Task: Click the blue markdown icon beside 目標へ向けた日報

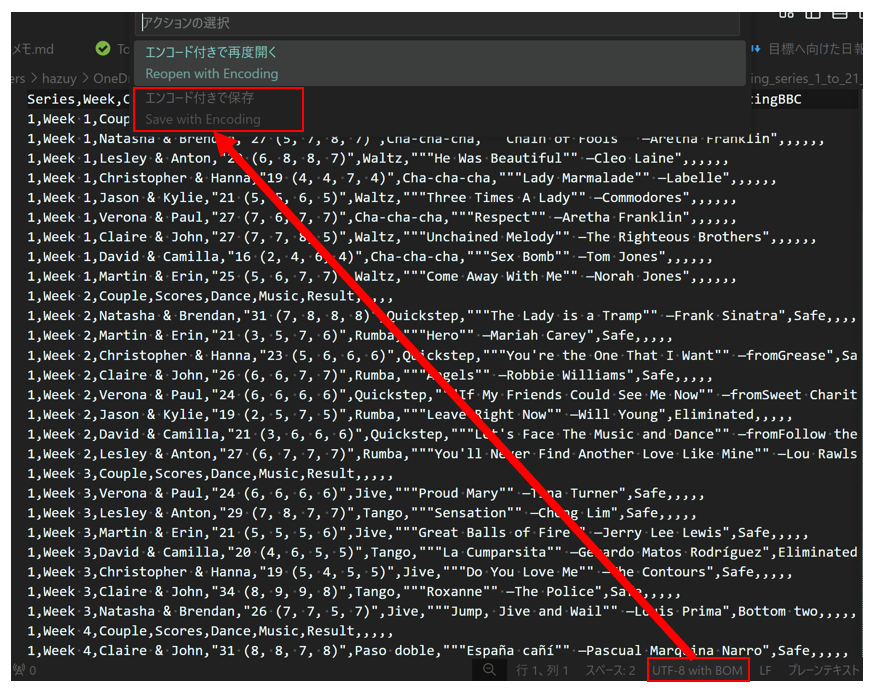Action: point(756,49)
